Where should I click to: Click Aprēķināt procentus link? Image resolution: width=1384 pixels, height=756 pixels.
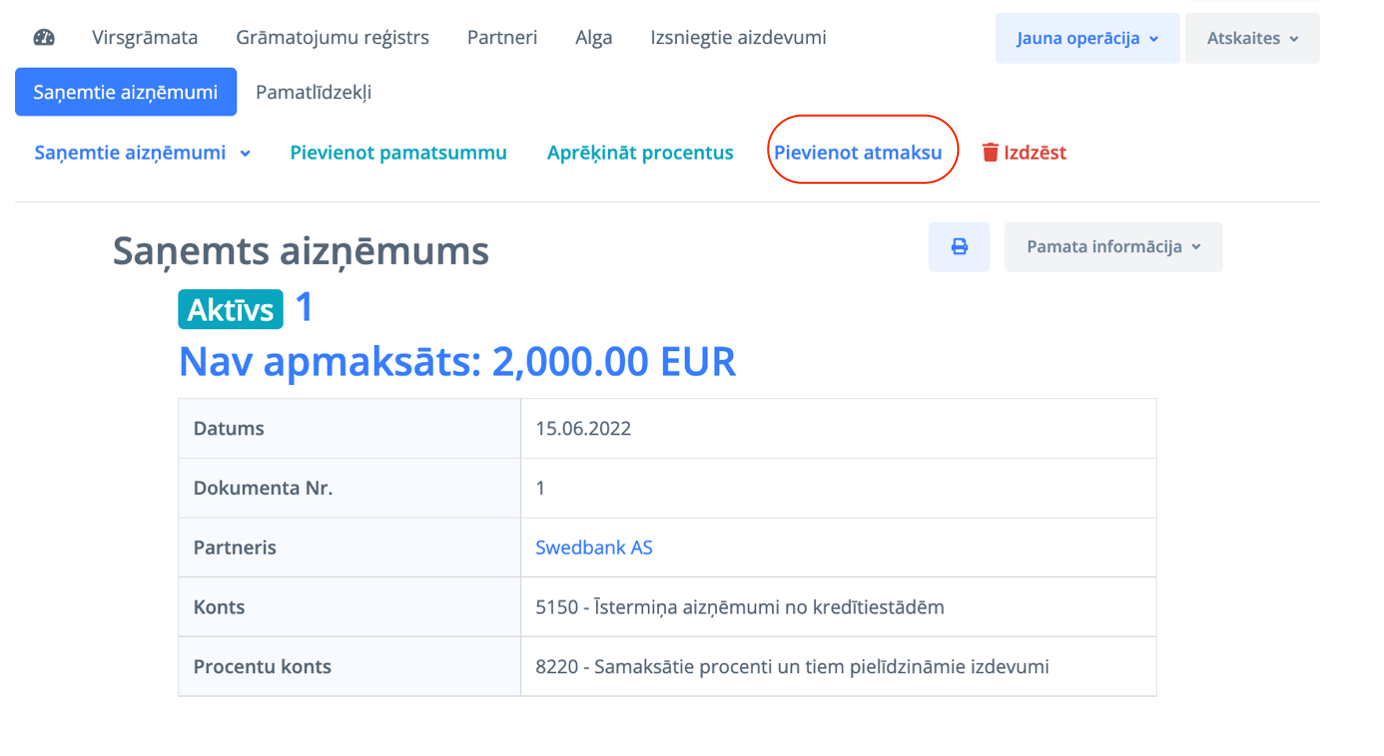[x=640, y=153]
